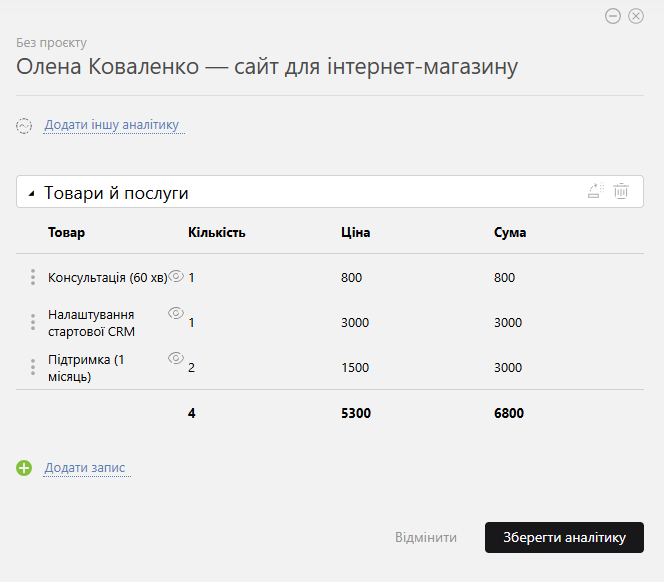Screen dimensions: 664x582
Task: Select the product name Консультація (60 хв)
Action: (108, 277)
